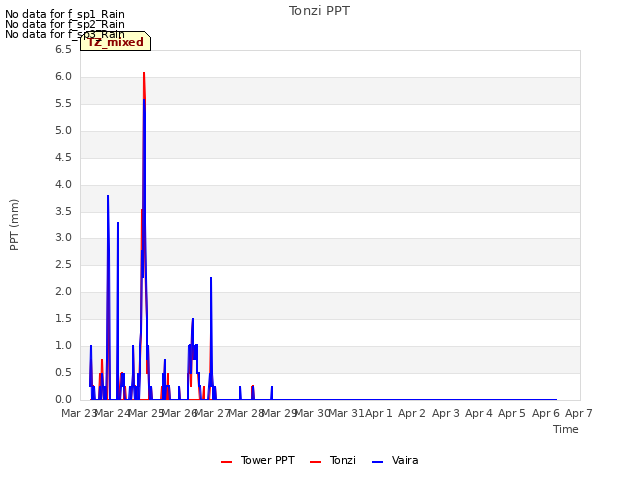
Task: Click the Apr 7 x-axis tick label
Action: pos(579,413)
